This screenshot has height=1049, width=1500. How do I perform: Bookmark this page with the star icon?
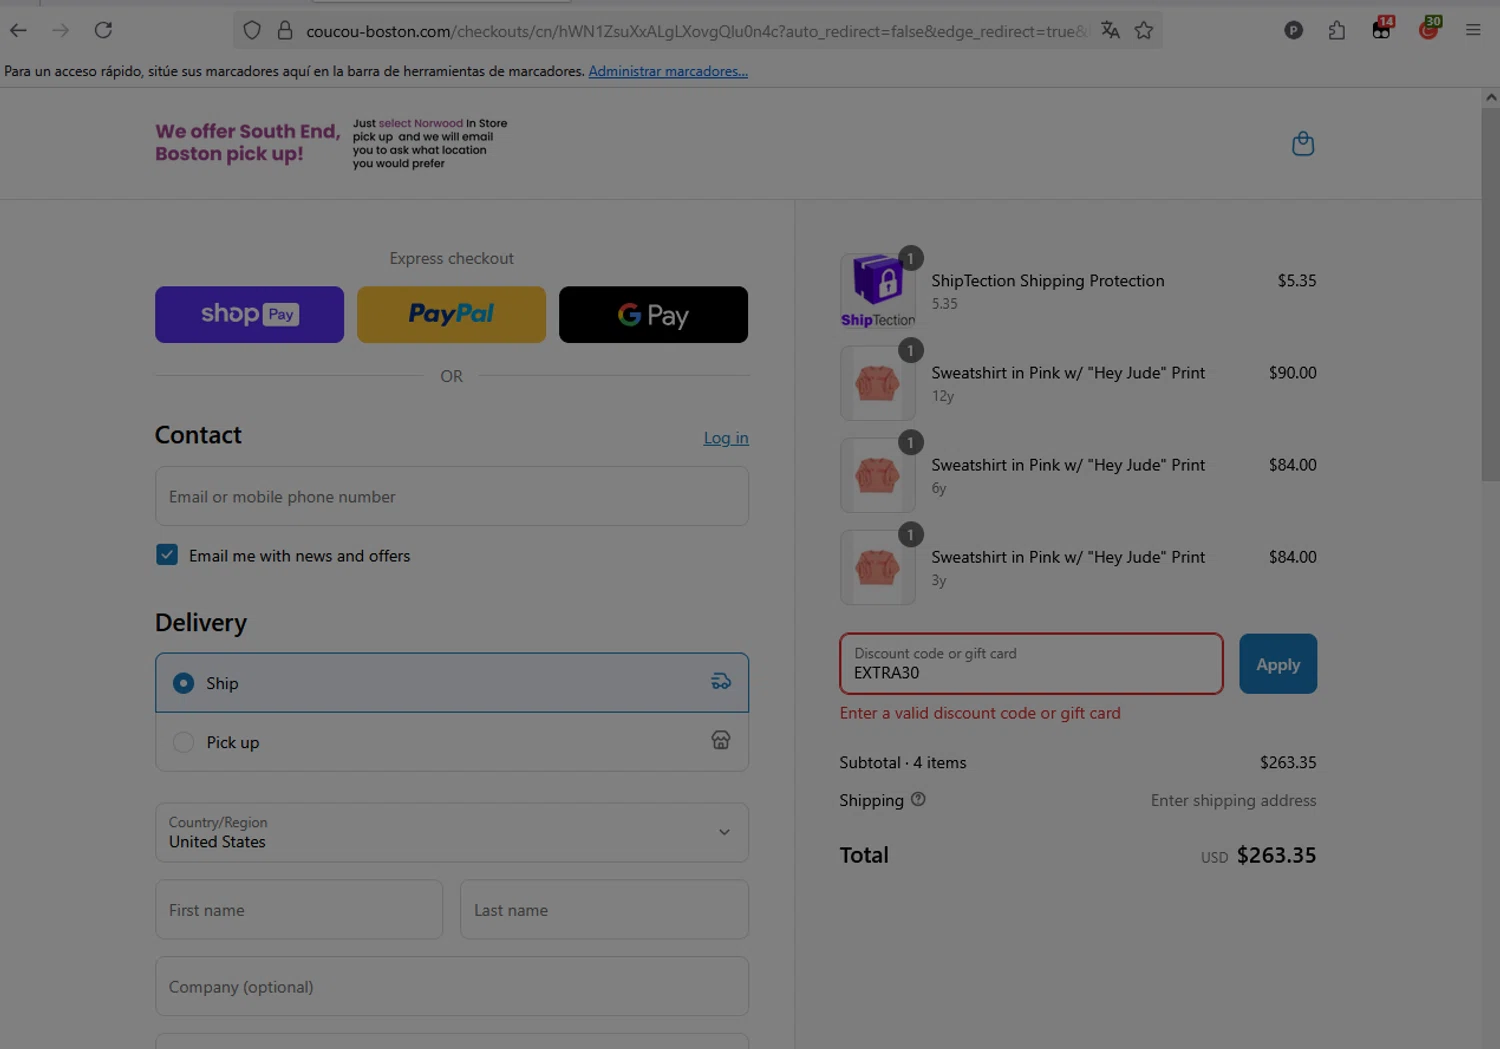point(1144,31)
